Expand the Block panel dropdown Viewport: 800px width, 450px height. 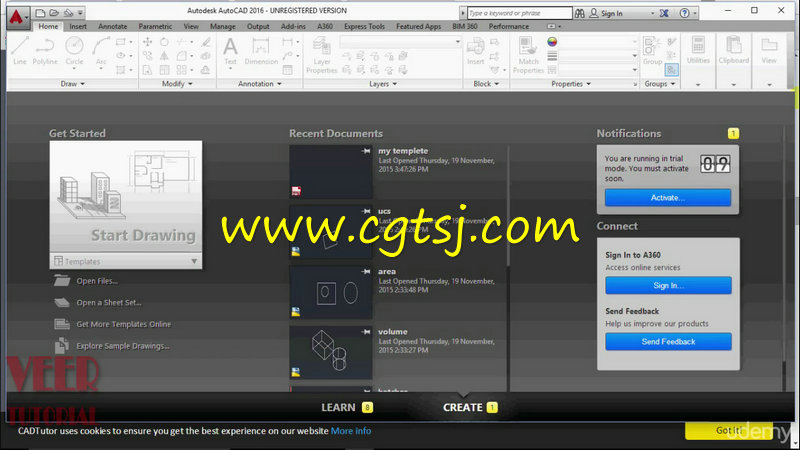tap(486, 84)
